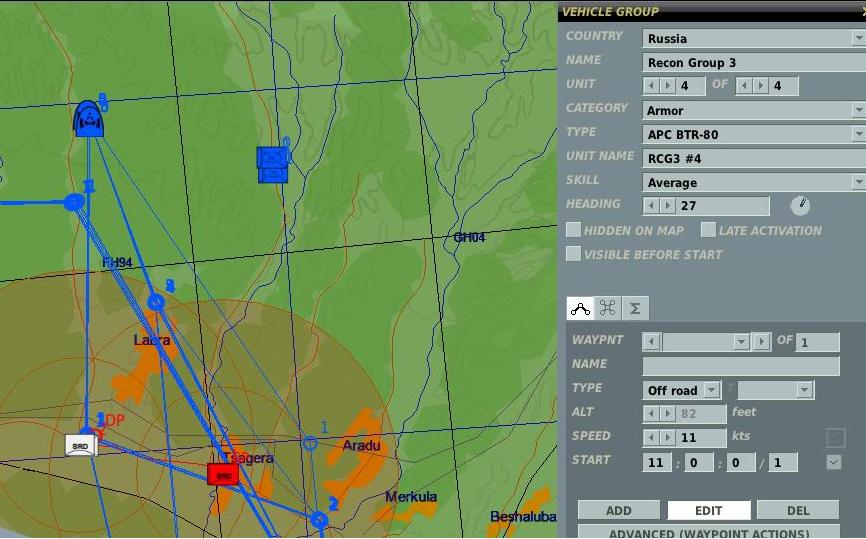Open the route waypoints tab icon
The image size is (866, 539).
pyautogui.click(x=580, y=308)
